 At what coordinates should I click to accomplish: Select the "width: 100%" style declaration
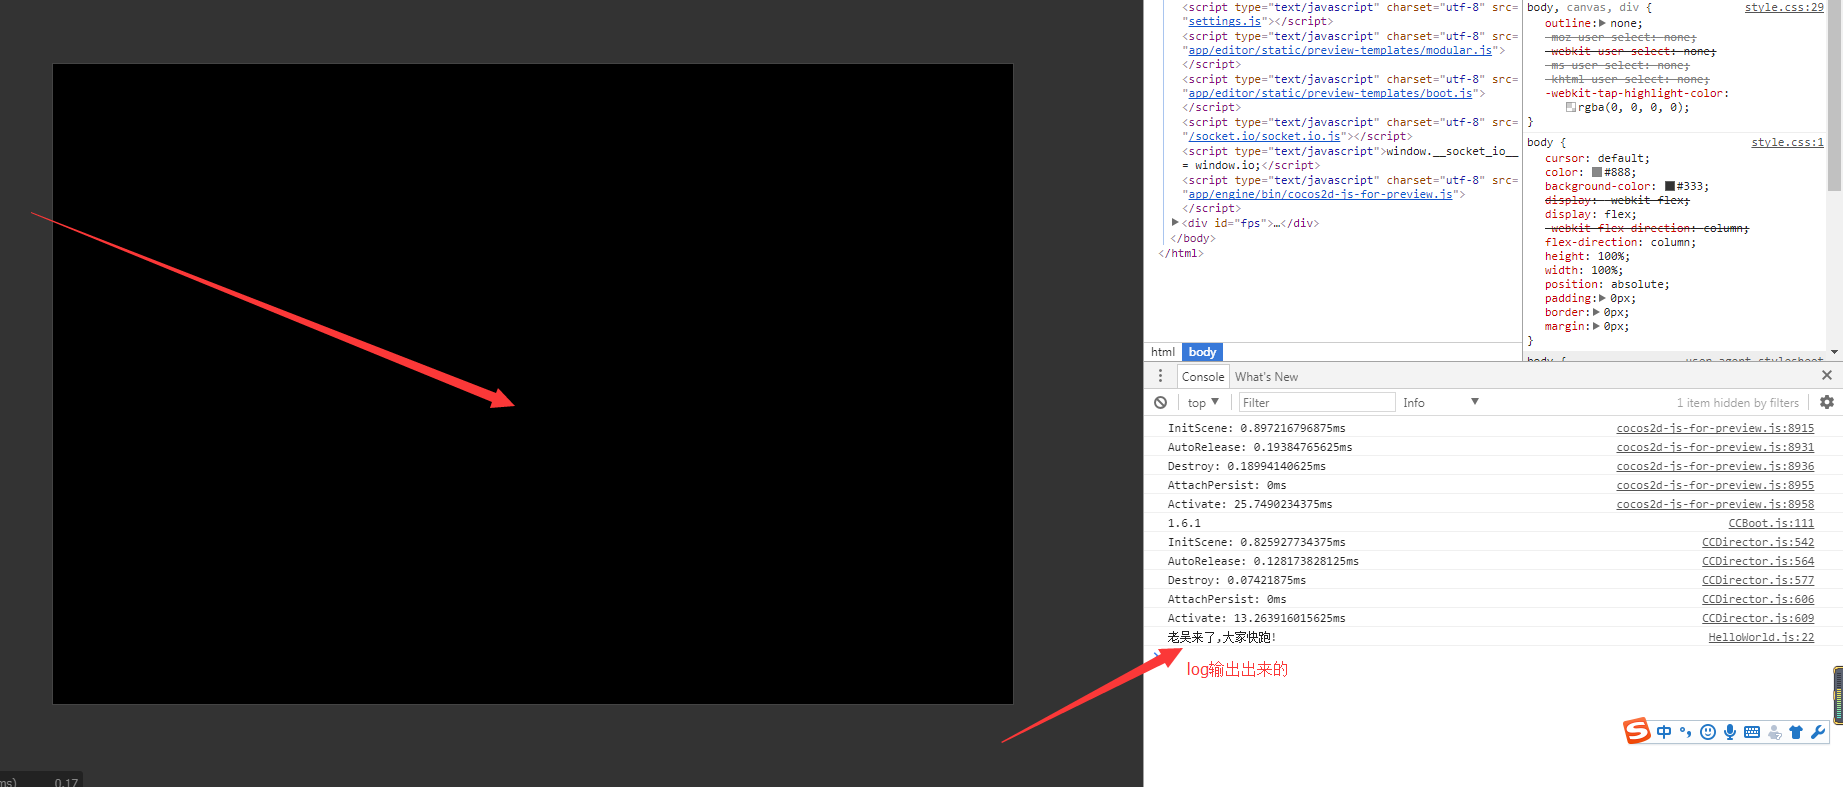pyautogui.click(x=1584, y=270)
